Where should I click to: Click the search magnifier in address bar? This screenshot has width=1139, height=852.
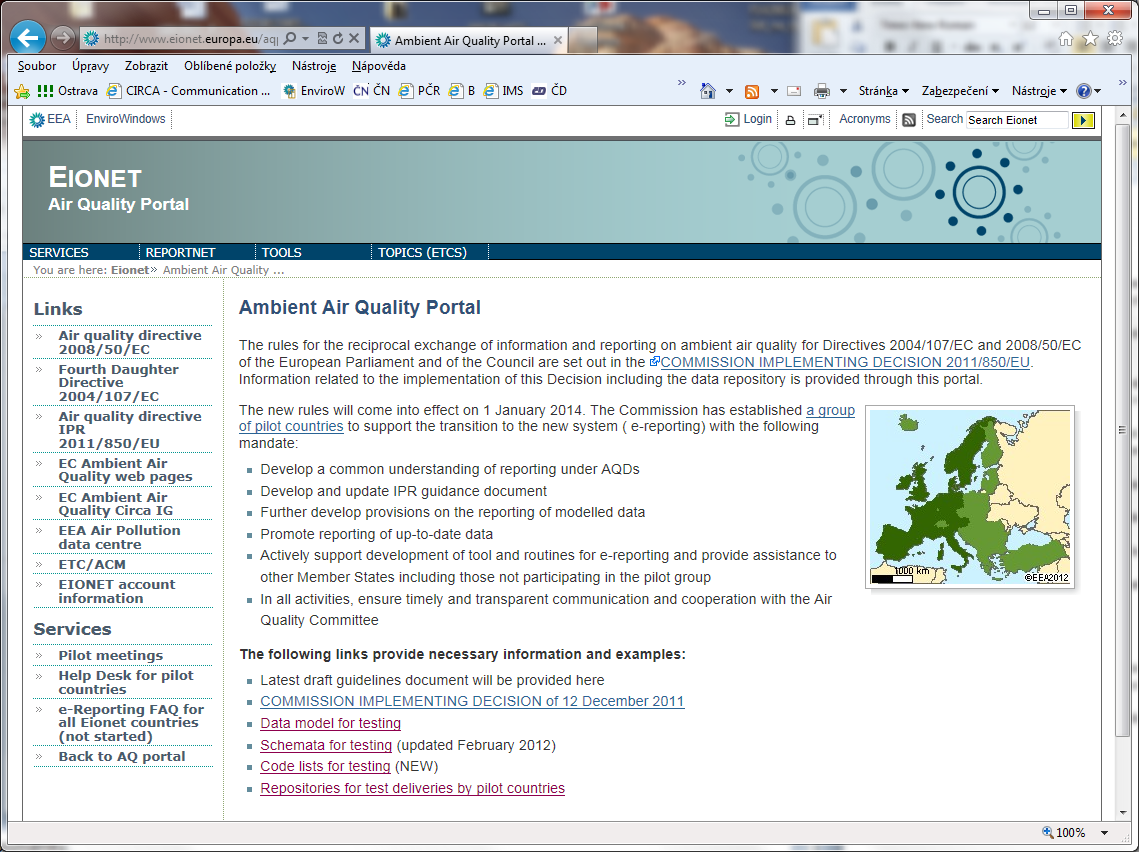click(x=290, y=38)
